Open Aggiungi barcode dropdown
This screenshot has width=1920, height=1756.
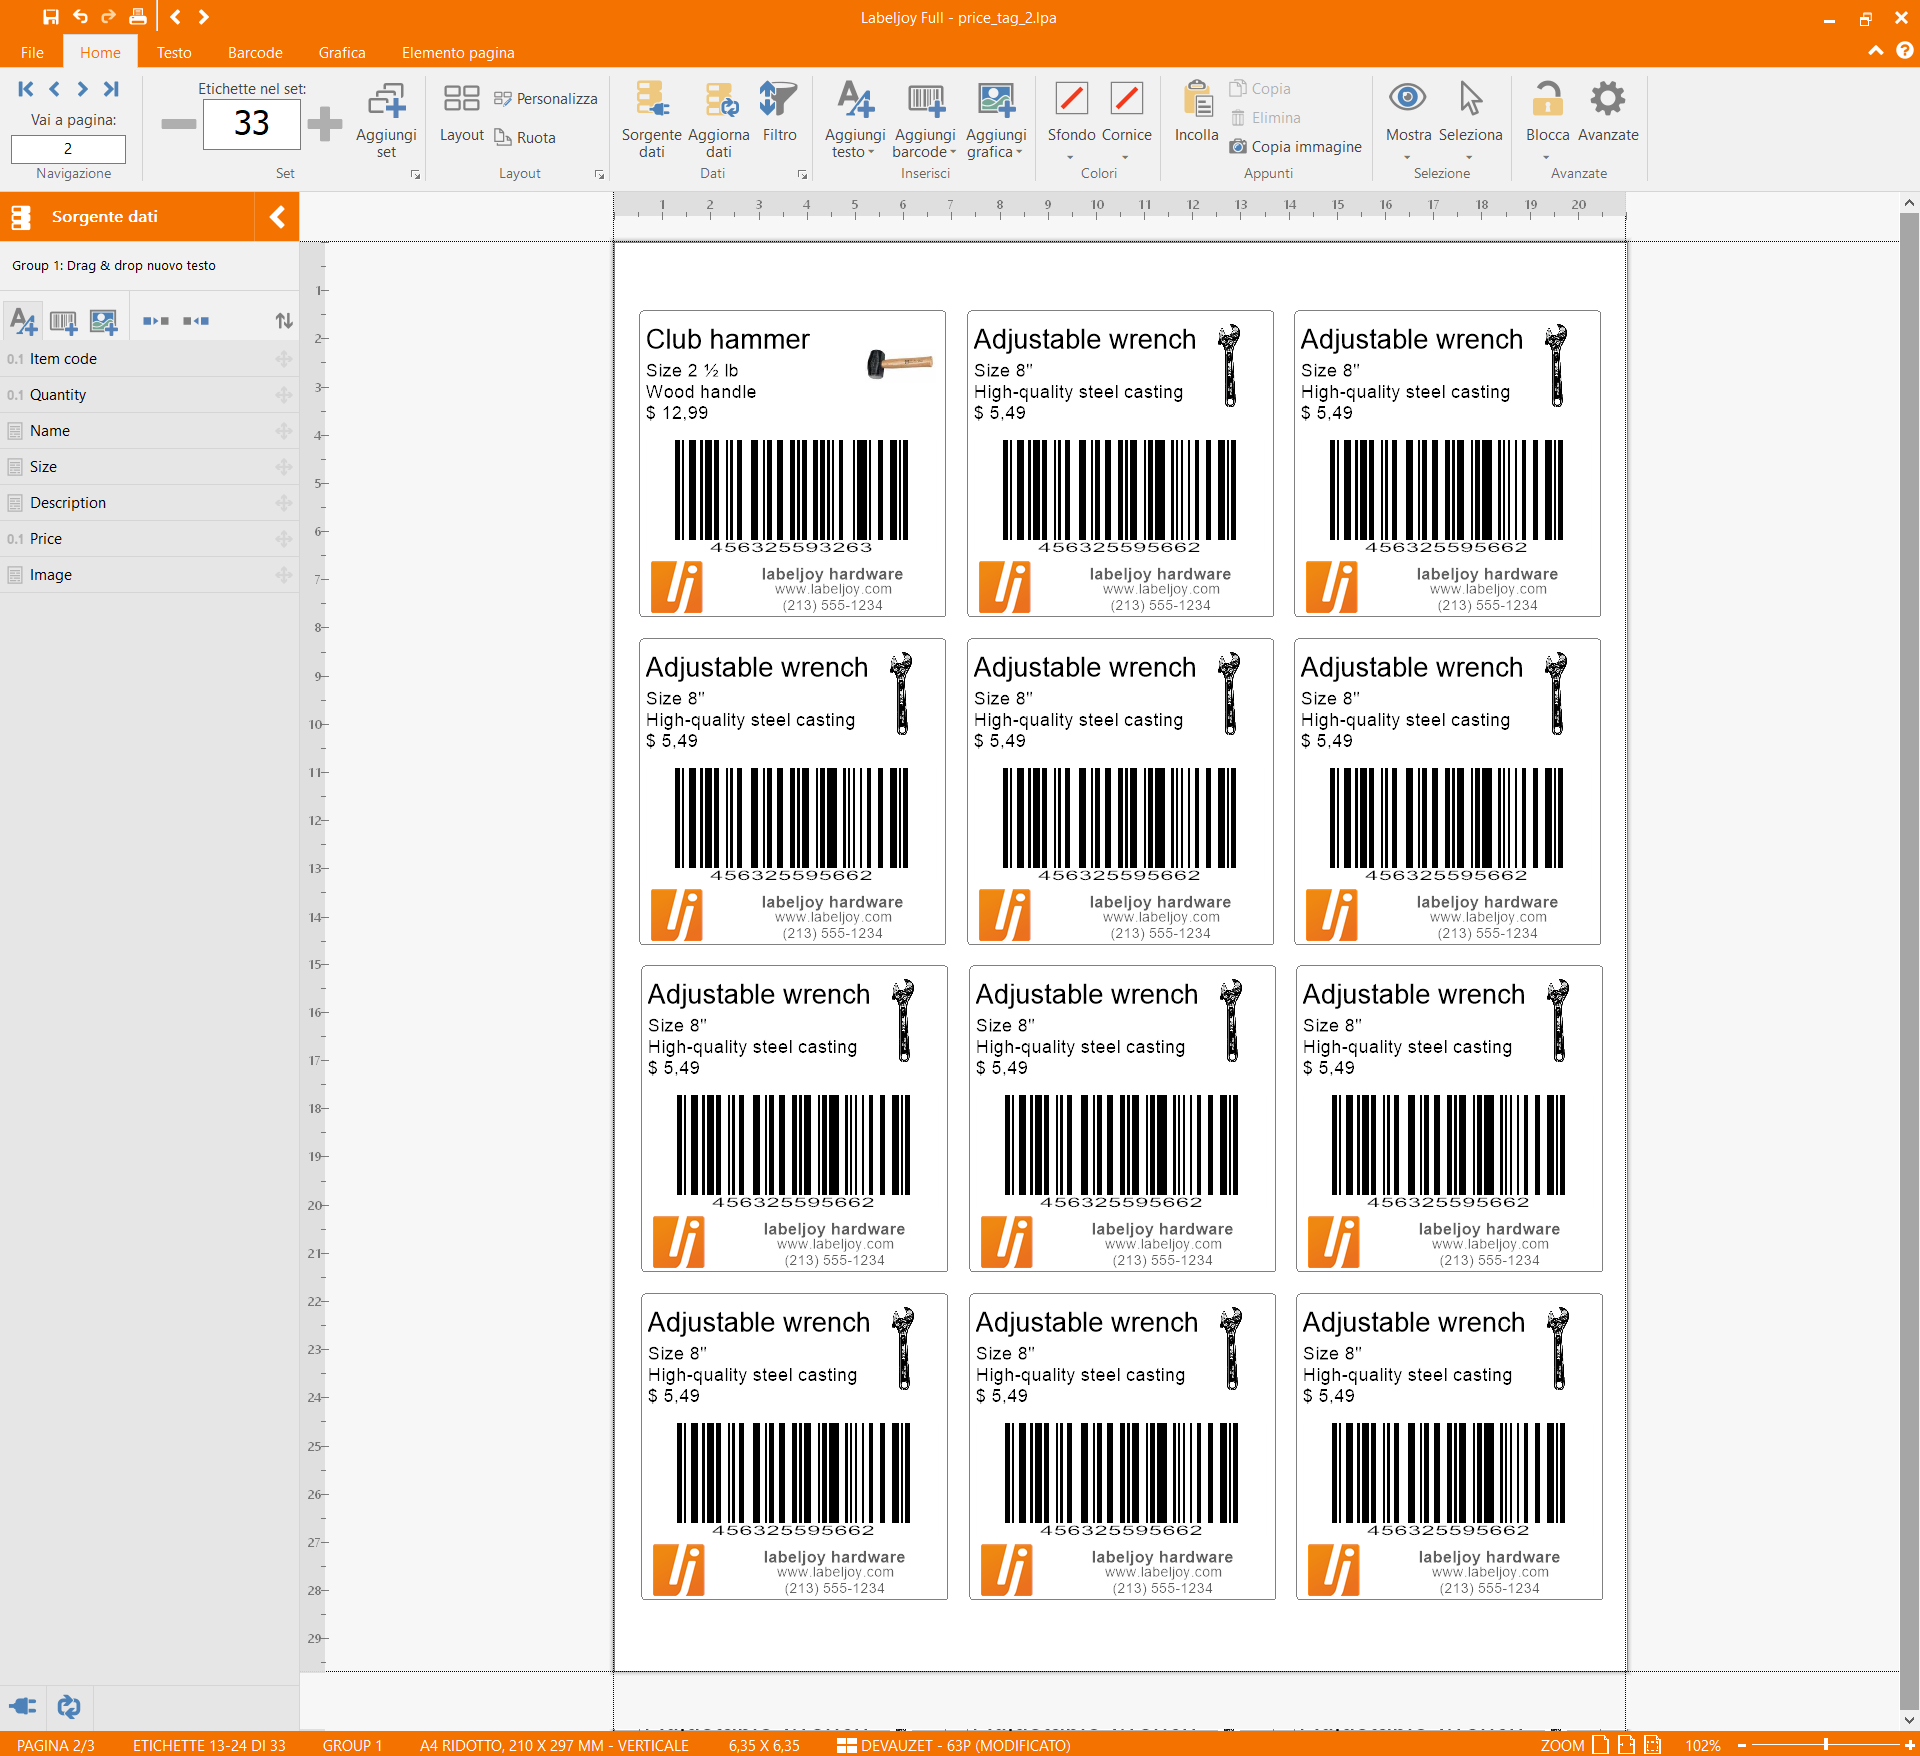click(925, 120)
